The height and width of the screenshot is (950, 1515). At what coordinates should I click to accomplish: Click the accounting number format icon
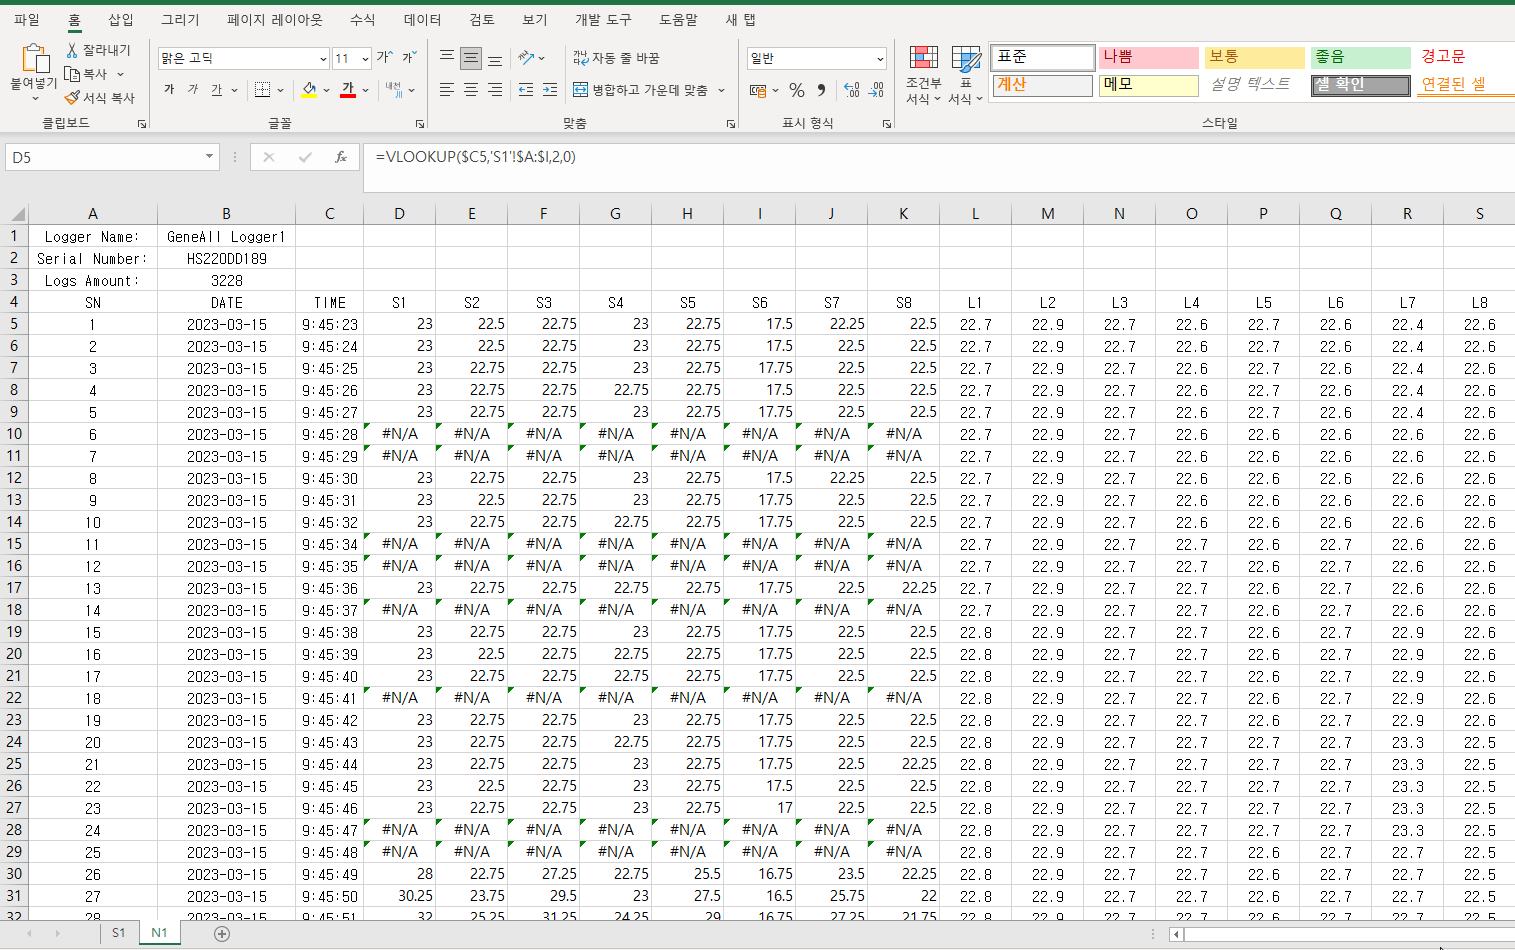tap(759, 90)
